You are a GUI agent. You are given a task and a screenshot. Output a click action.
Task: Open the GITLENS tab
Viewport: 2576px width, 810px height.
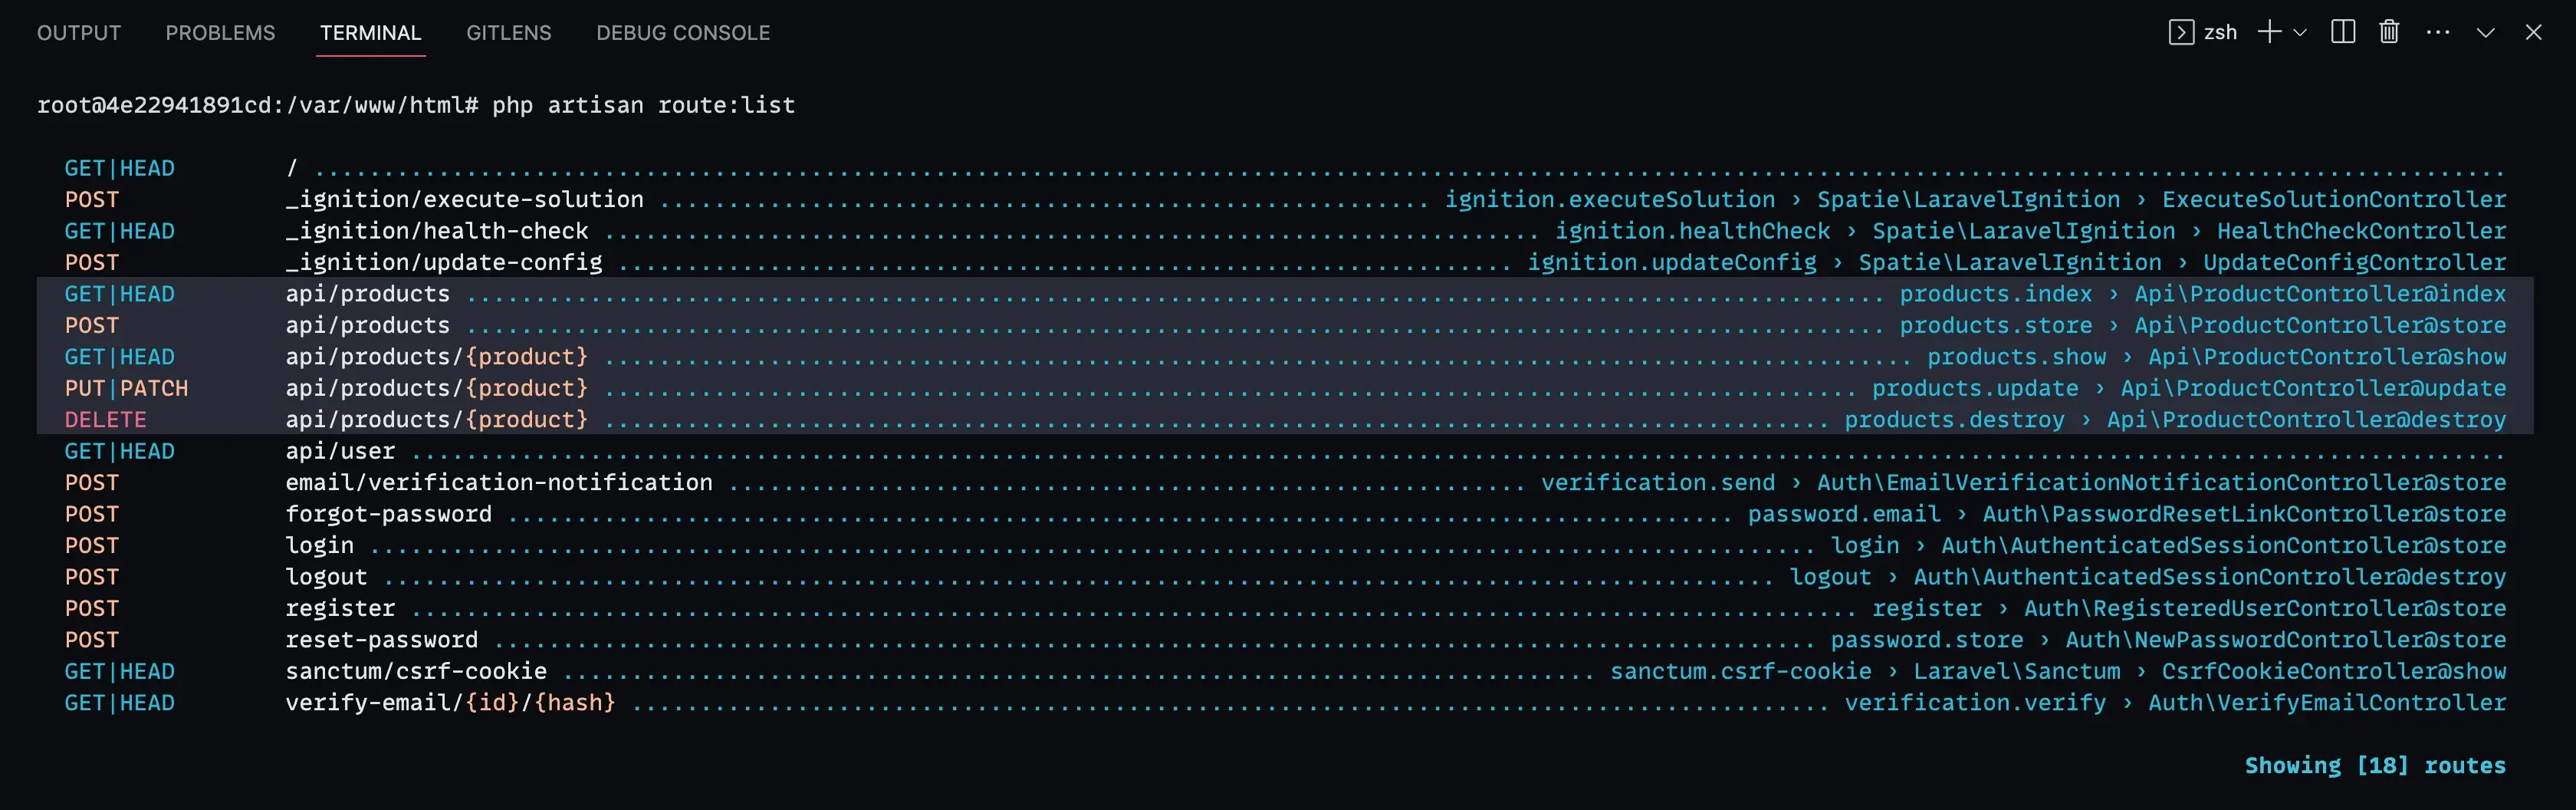508,32
